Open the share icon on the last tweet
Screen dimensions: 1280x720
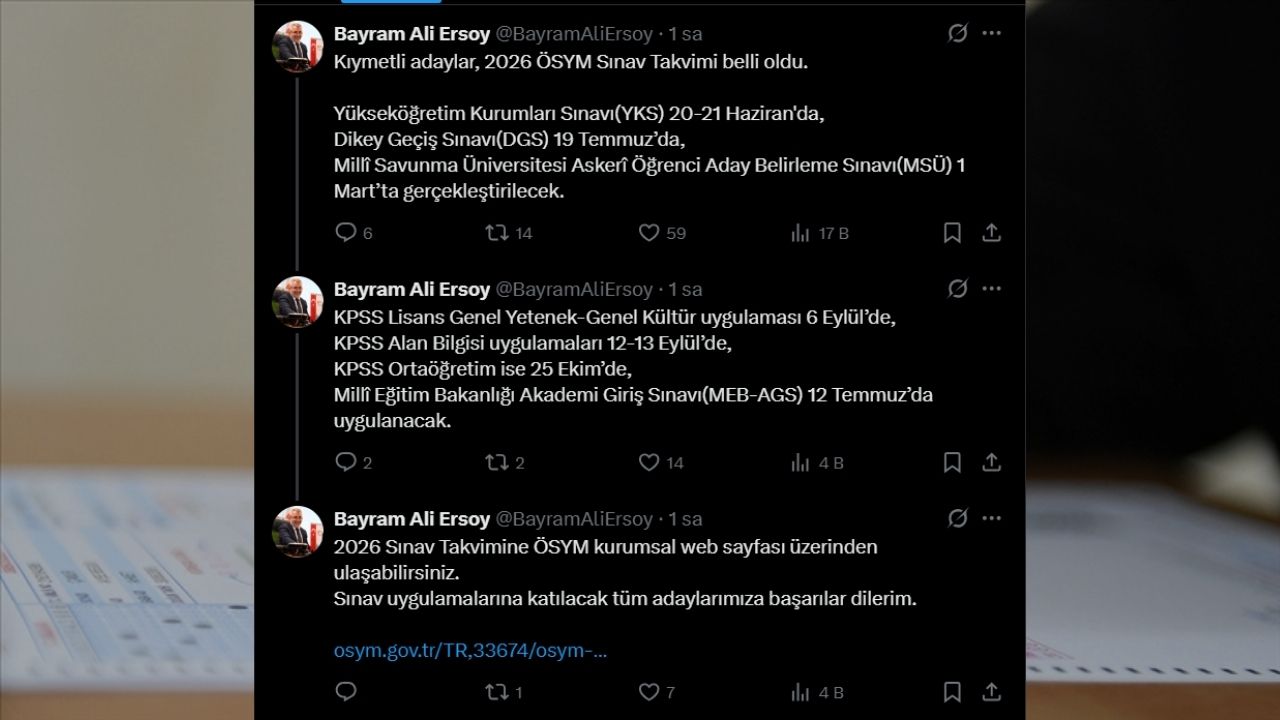[x=992, y=691]
